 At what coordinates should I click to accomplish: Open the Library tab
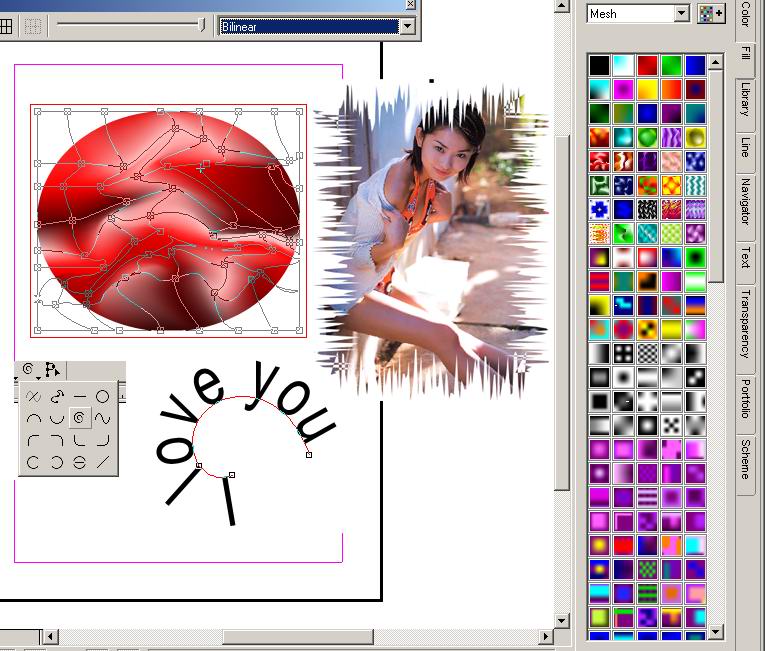point(745,100)
